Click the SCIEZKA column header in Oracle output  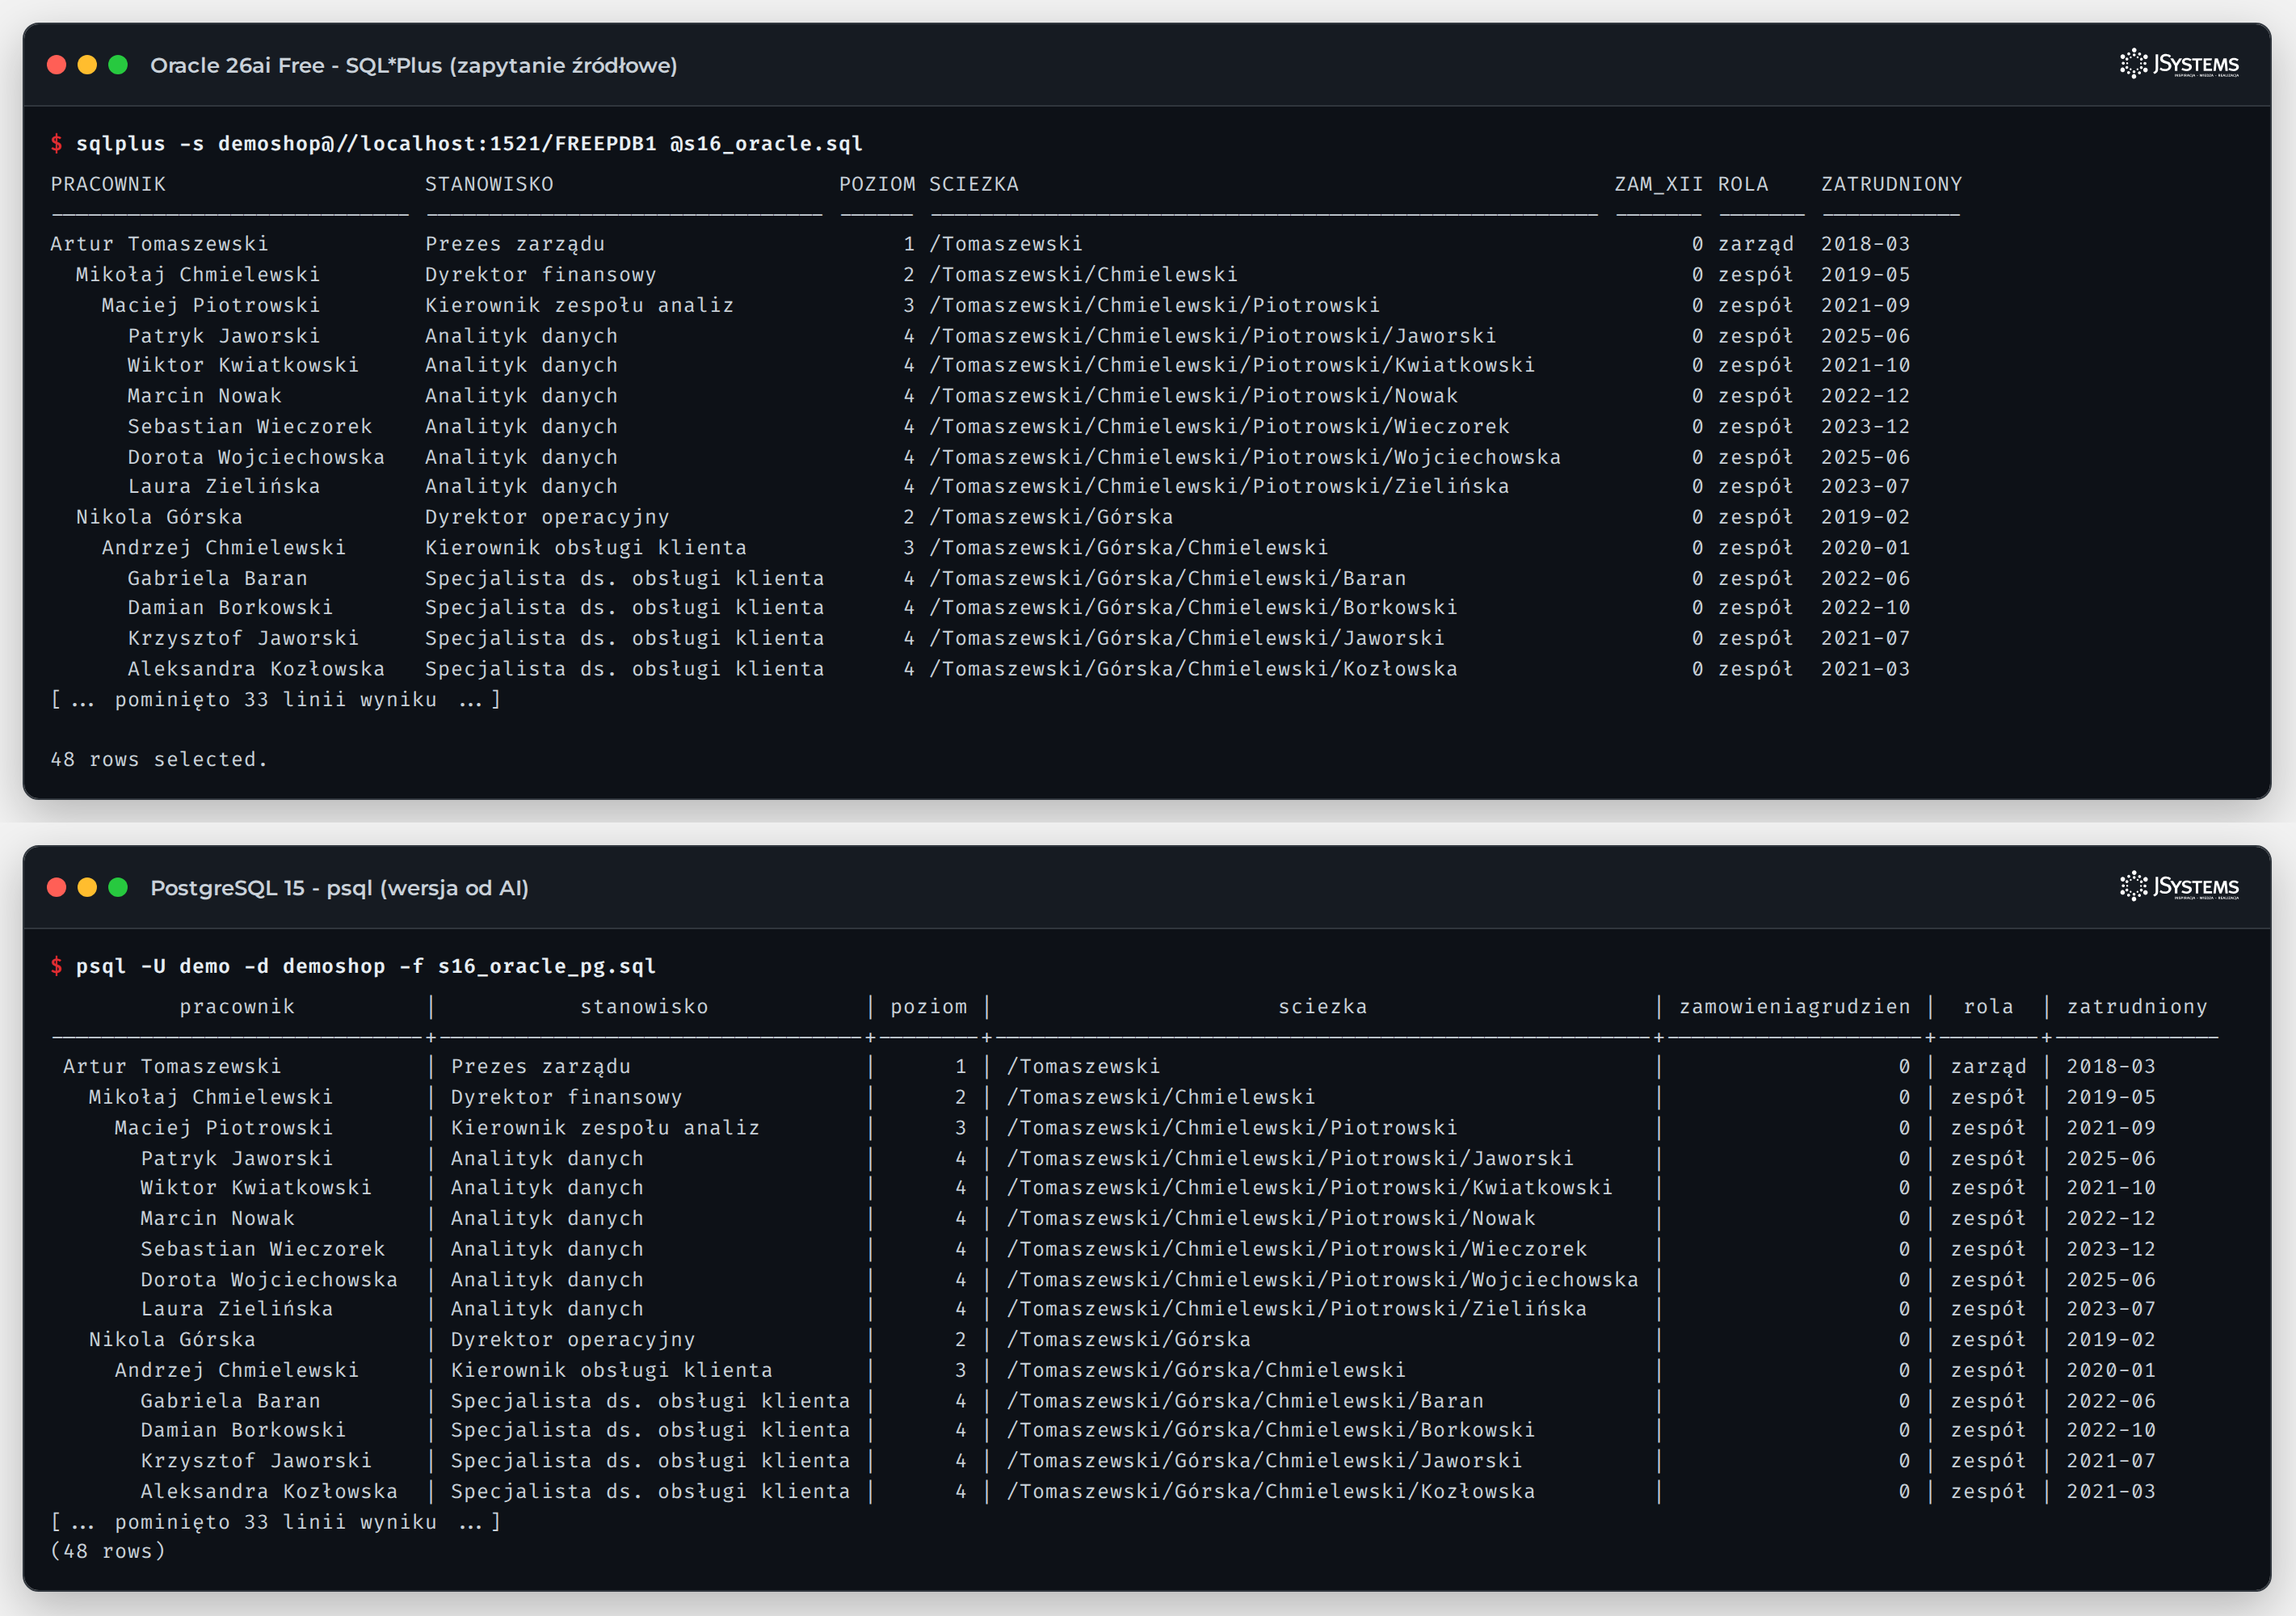tap(974, 185)
